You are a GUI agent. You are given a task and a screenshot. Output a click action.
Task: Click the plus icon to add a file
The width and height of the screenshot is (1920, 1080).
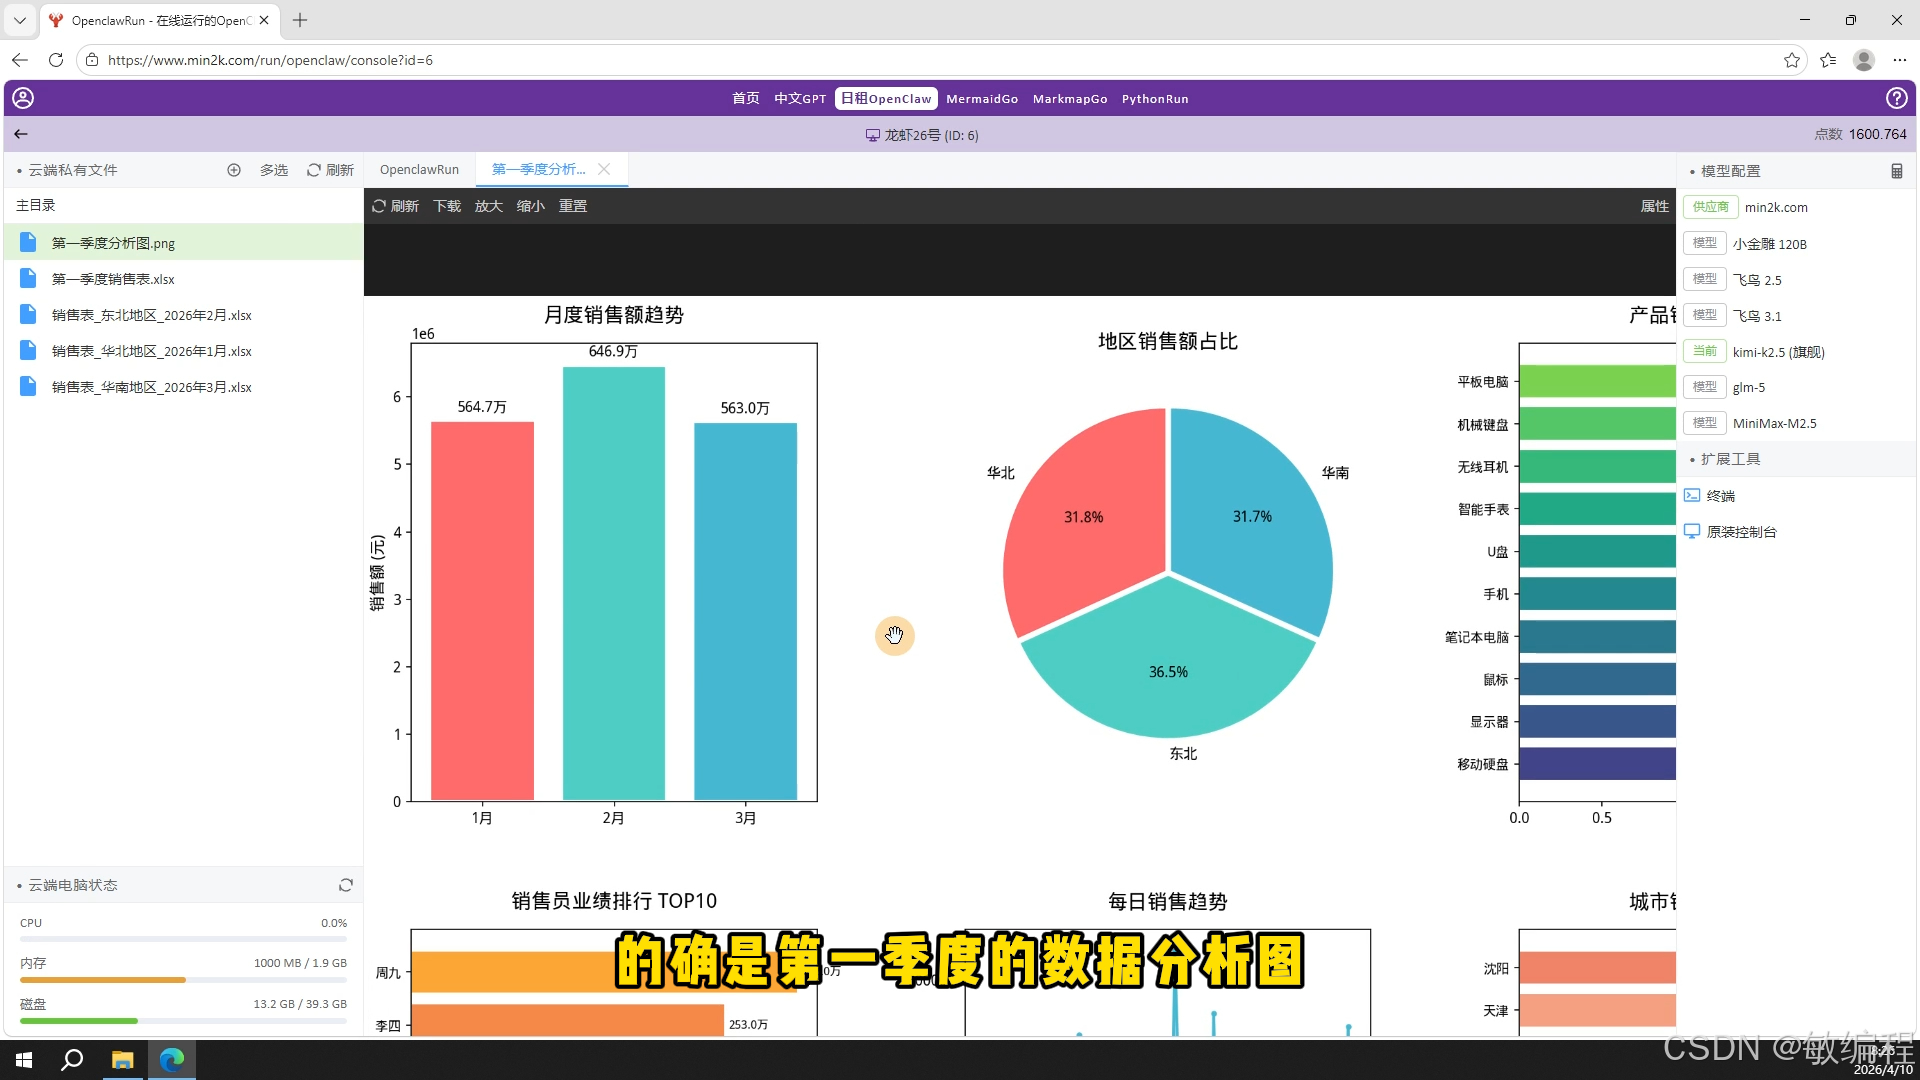[x=234, y=170]
